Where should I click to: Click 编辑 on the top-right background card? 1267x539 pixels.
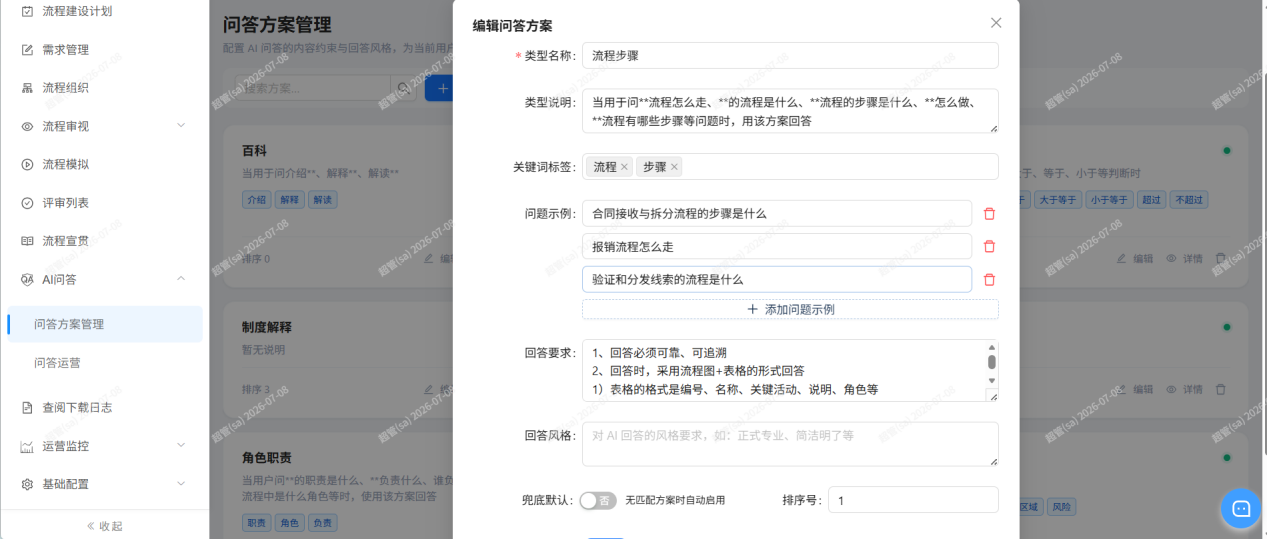[x=1134, y=258]
